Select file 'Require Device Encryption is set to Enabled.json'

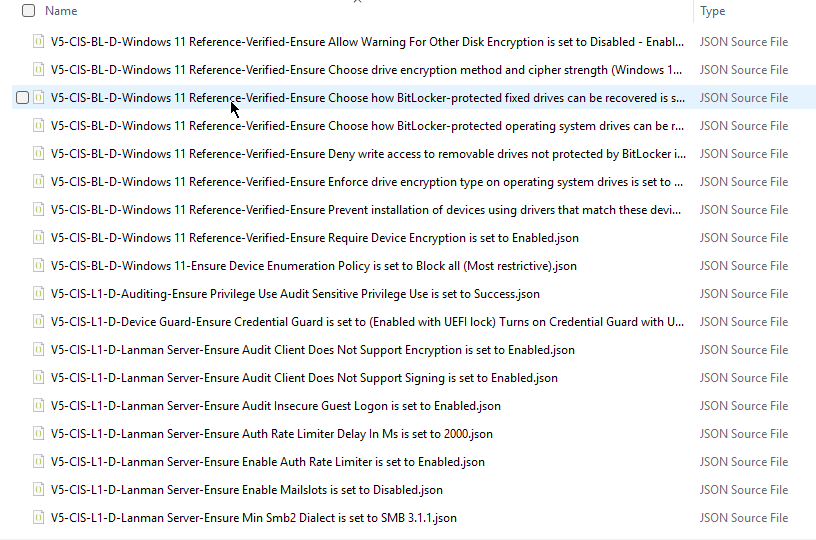(x=315, y=238)
